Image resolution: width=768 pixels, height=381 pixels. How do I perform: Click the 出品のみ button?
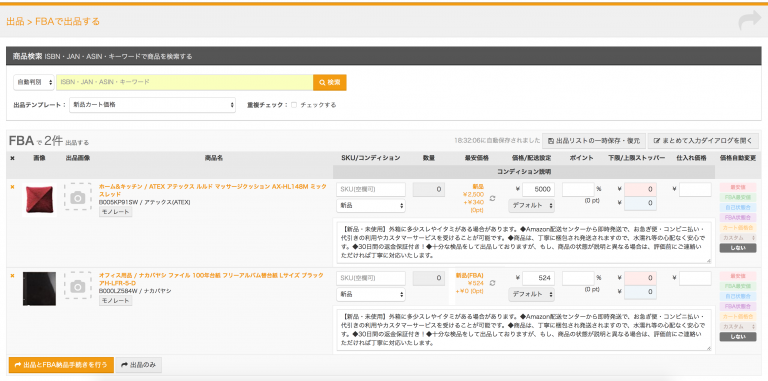[x=139, y=365]
